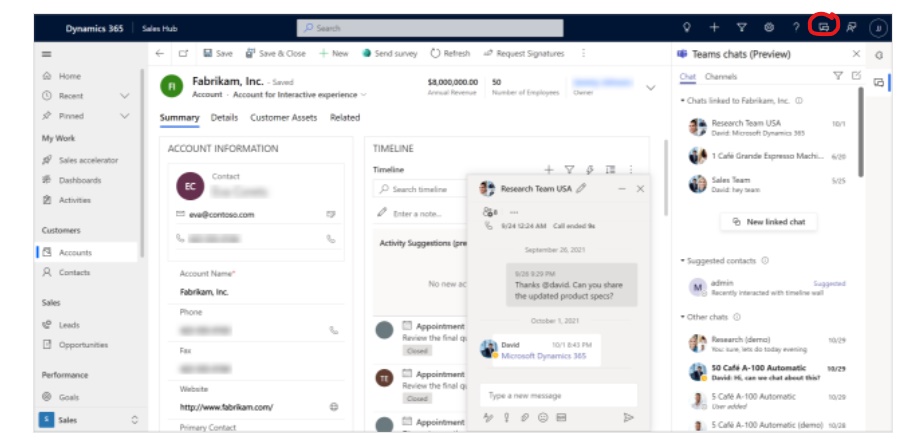Click New linked chat button
This screenshot has width=924, height=448.
click(768, 222)
